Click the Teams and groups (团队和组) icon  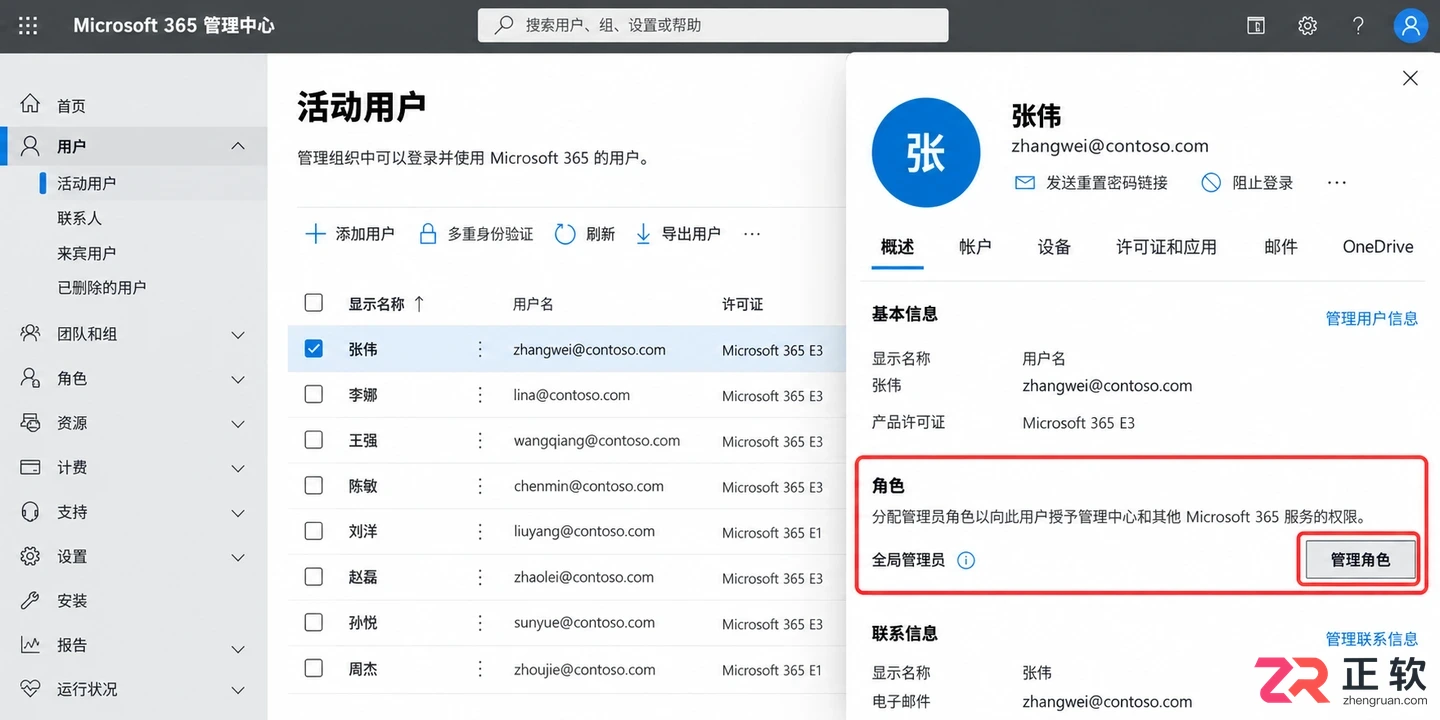point(30,333)
